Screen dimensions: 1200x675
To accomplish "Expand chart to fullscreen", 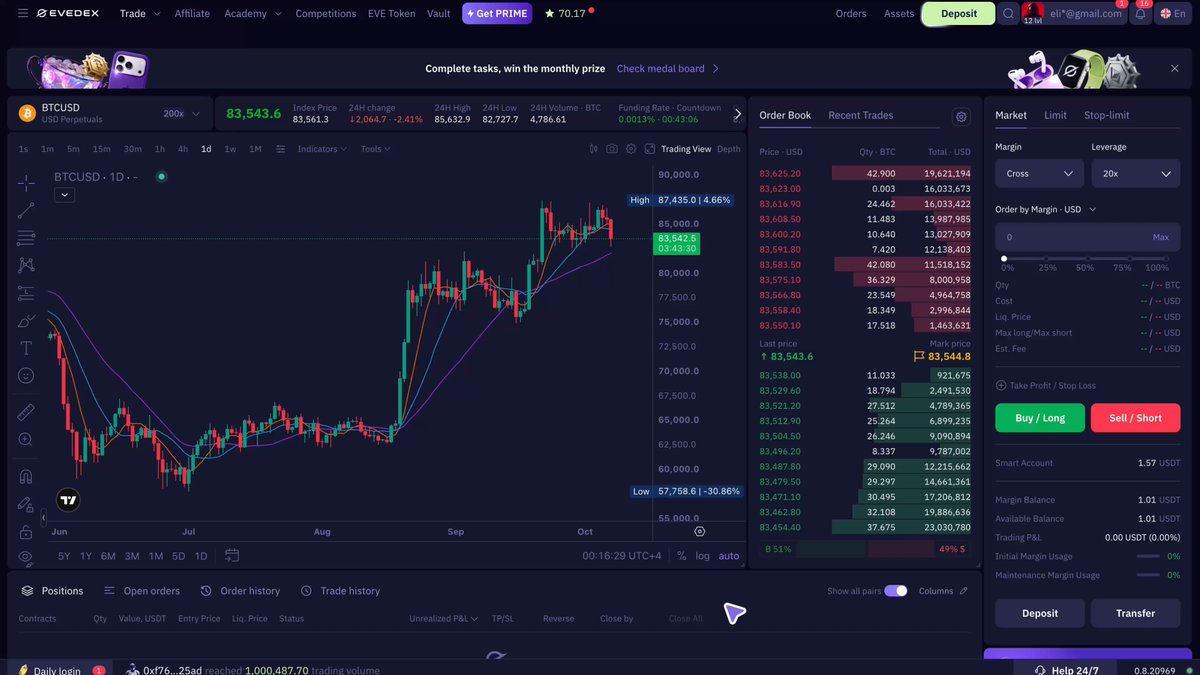I will click(x=650, y=149).
